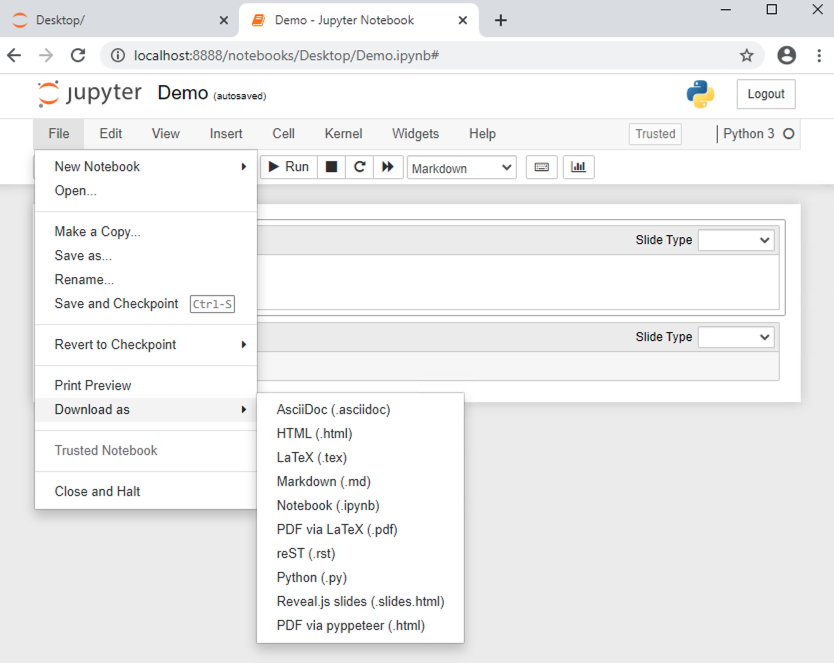Interrupt kernel with the stop icon

(331, 167)
